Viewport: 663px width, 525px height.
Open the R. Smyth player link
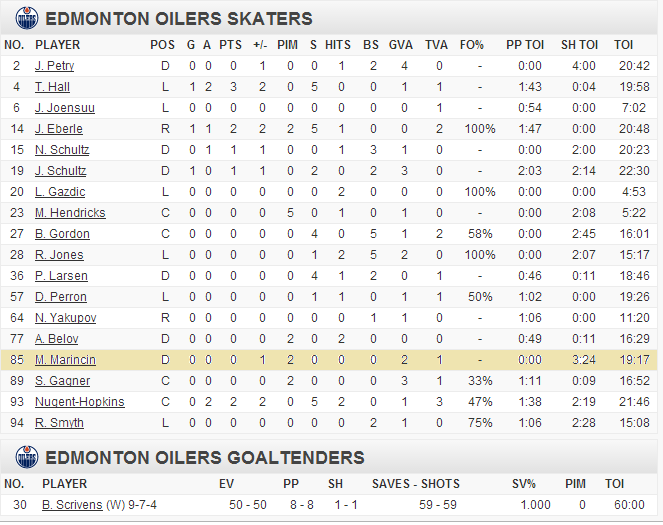pyautogui.click(x=59, y=423)
